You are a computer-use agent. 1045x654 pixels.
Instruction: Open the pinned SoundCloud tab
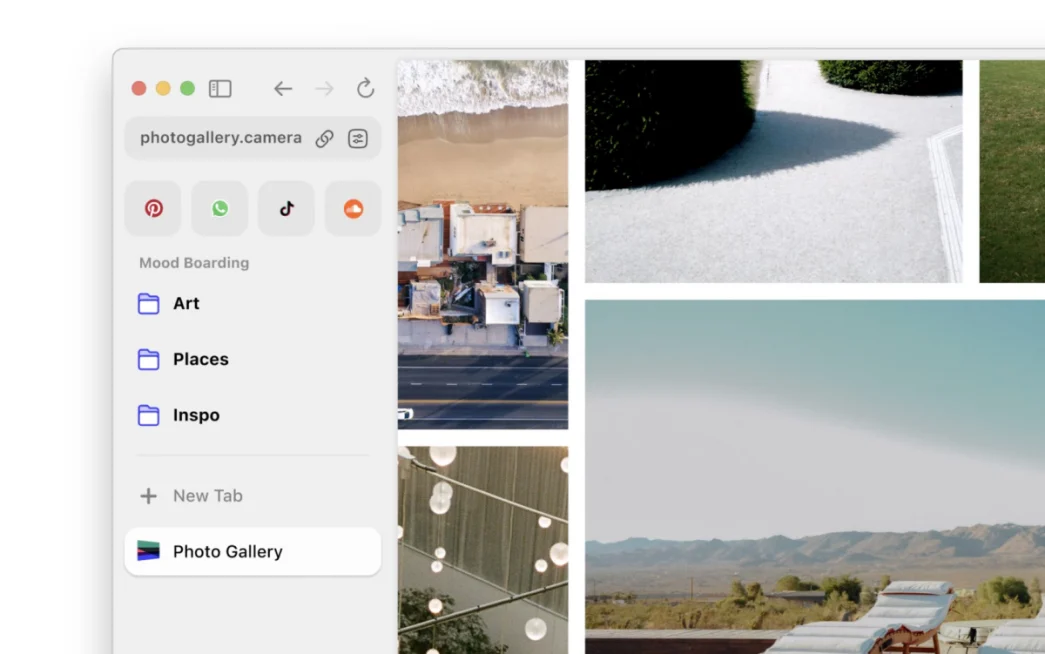(353, 208)
